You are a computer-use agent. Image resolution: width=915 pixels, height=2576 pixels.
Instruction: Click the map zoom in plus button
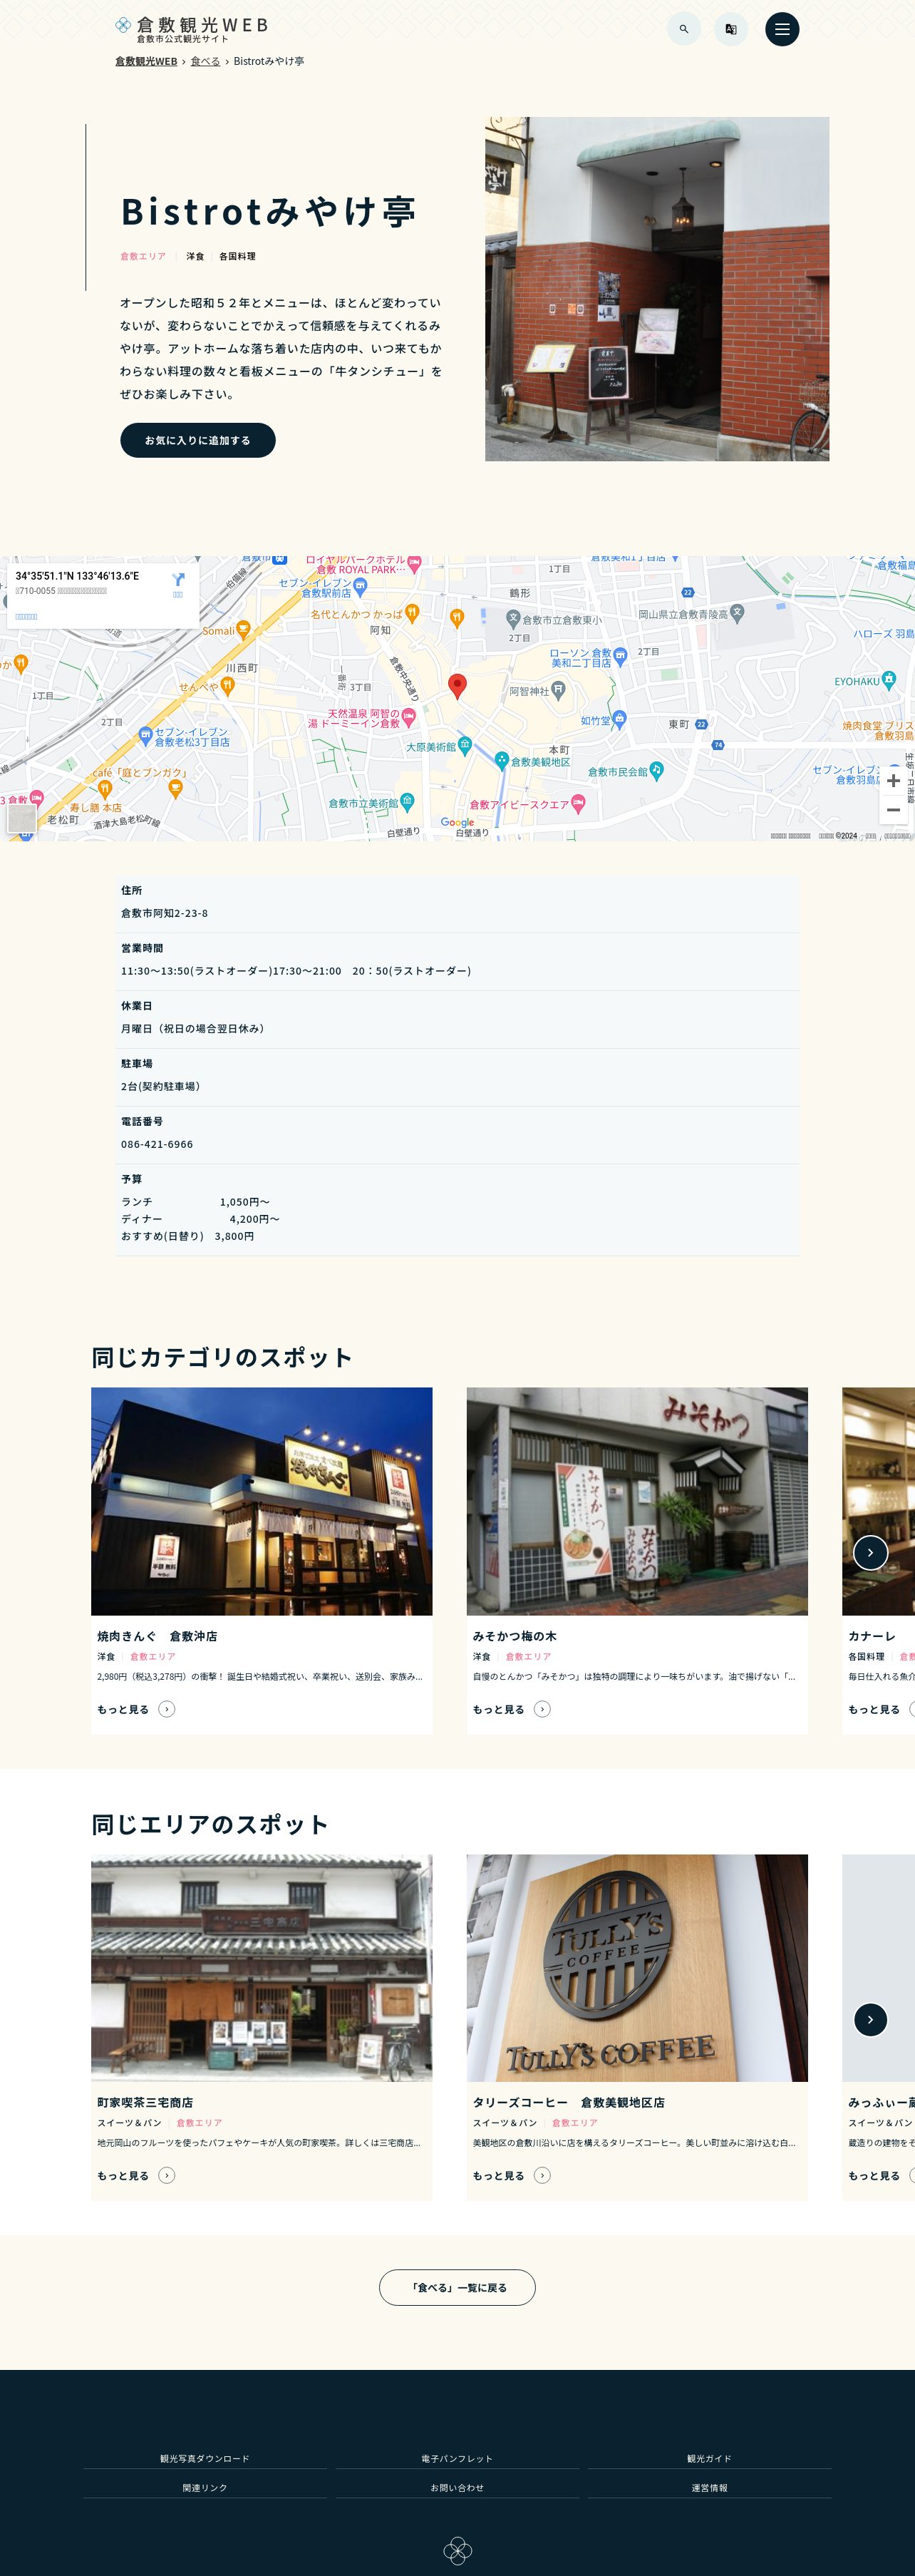pyautogui.click(x=893, y=781)
